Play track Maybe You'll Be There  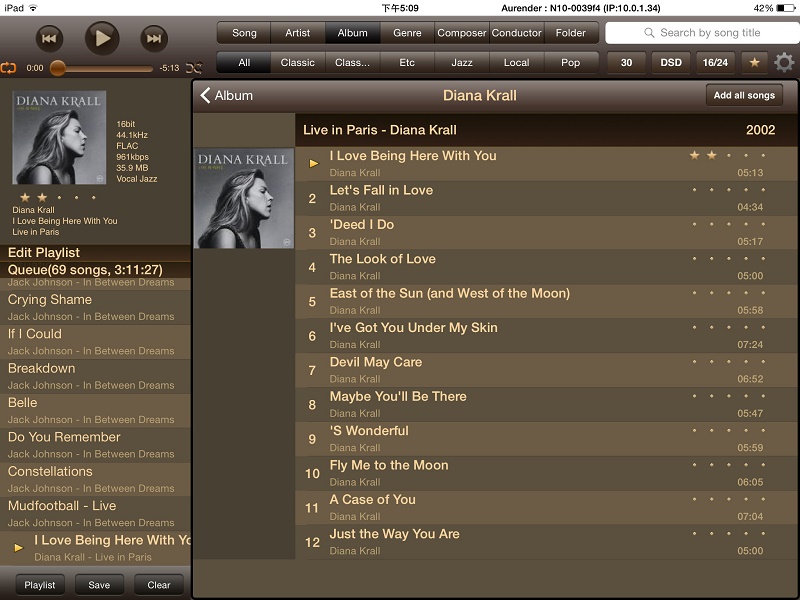coord(546,405)
